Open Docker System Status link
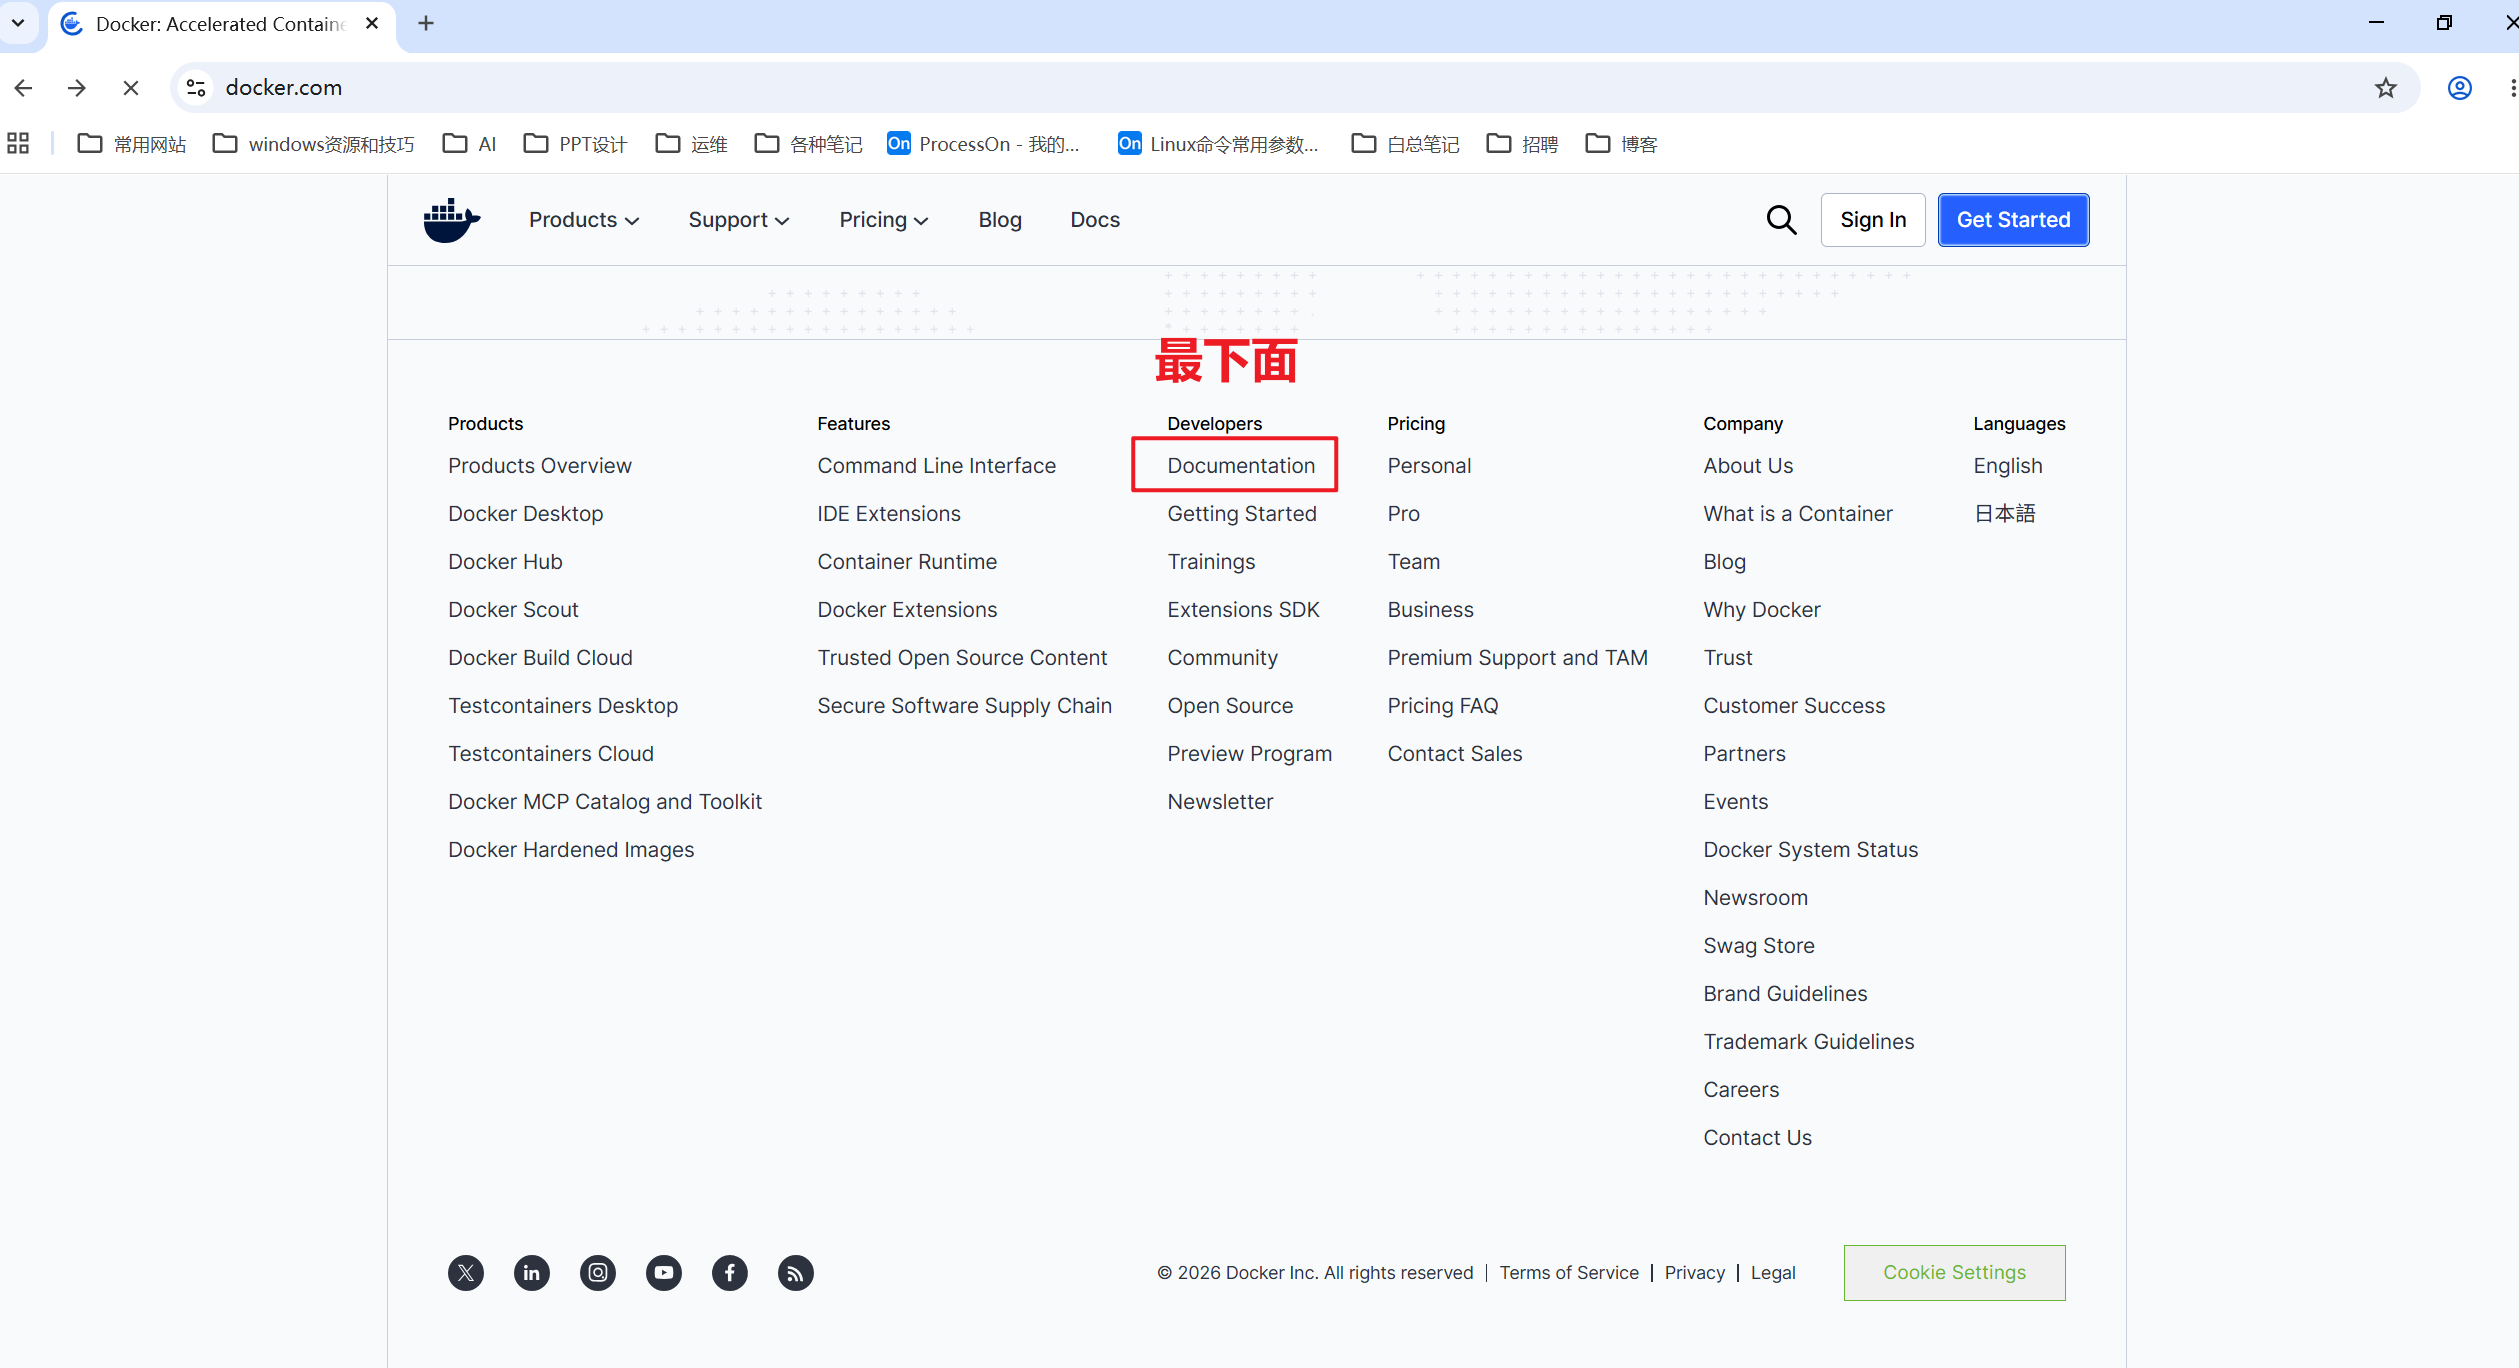 1810,850
